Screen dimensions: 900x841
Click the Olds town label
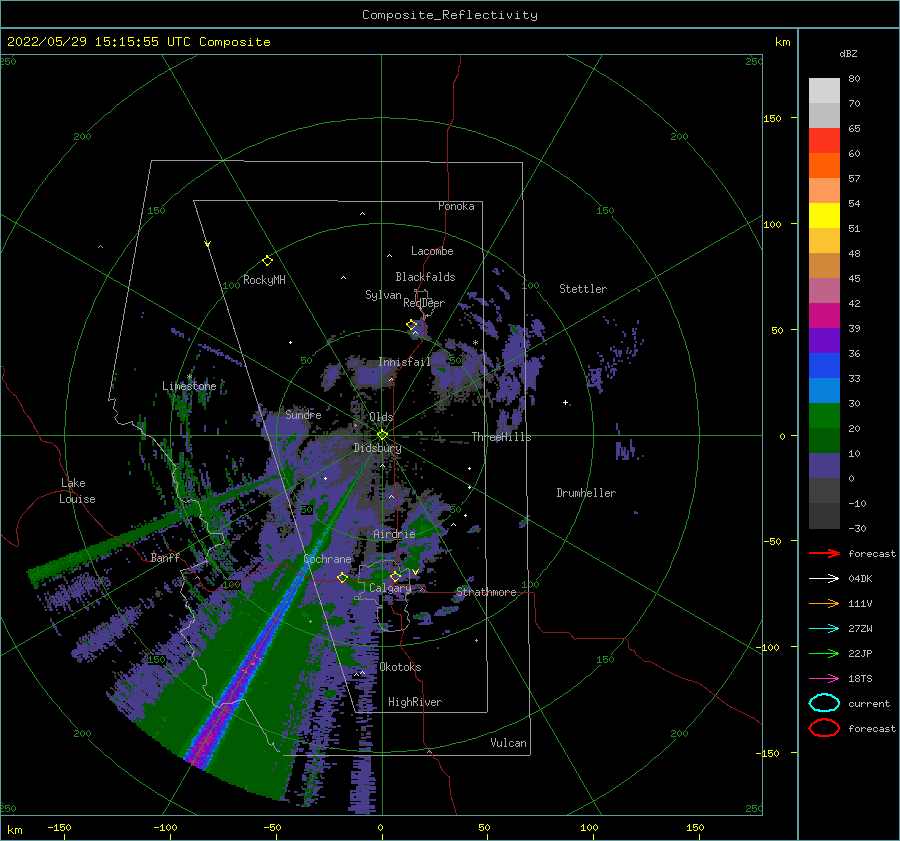pos(381,417)
